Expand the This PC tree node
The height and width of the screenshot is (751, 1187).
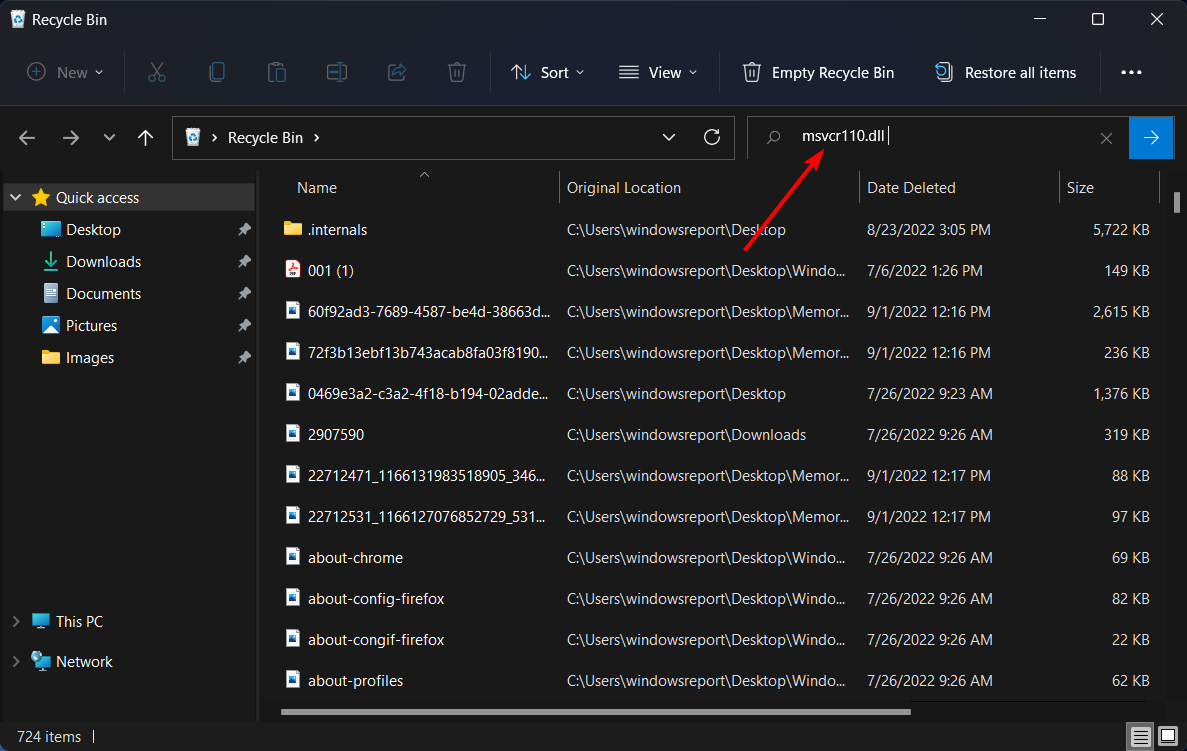tap(16, 621)
